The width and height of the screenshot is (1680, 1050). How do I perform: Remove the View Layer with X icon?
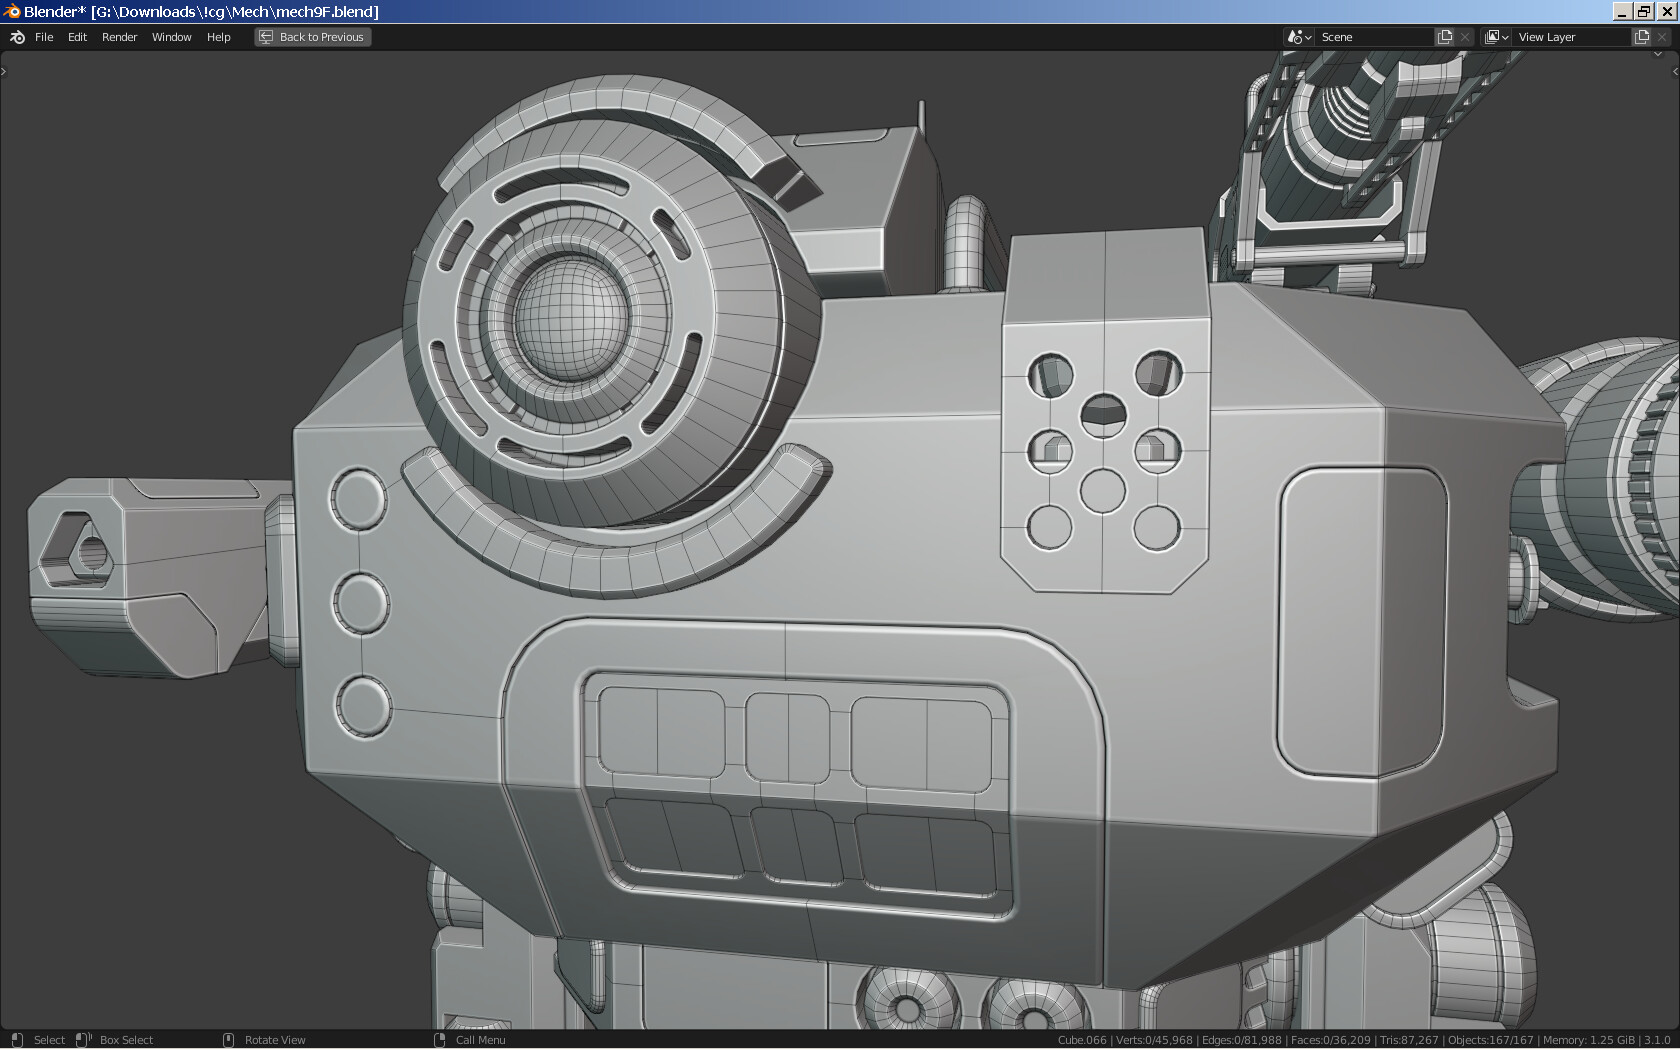pos(1662,37)
